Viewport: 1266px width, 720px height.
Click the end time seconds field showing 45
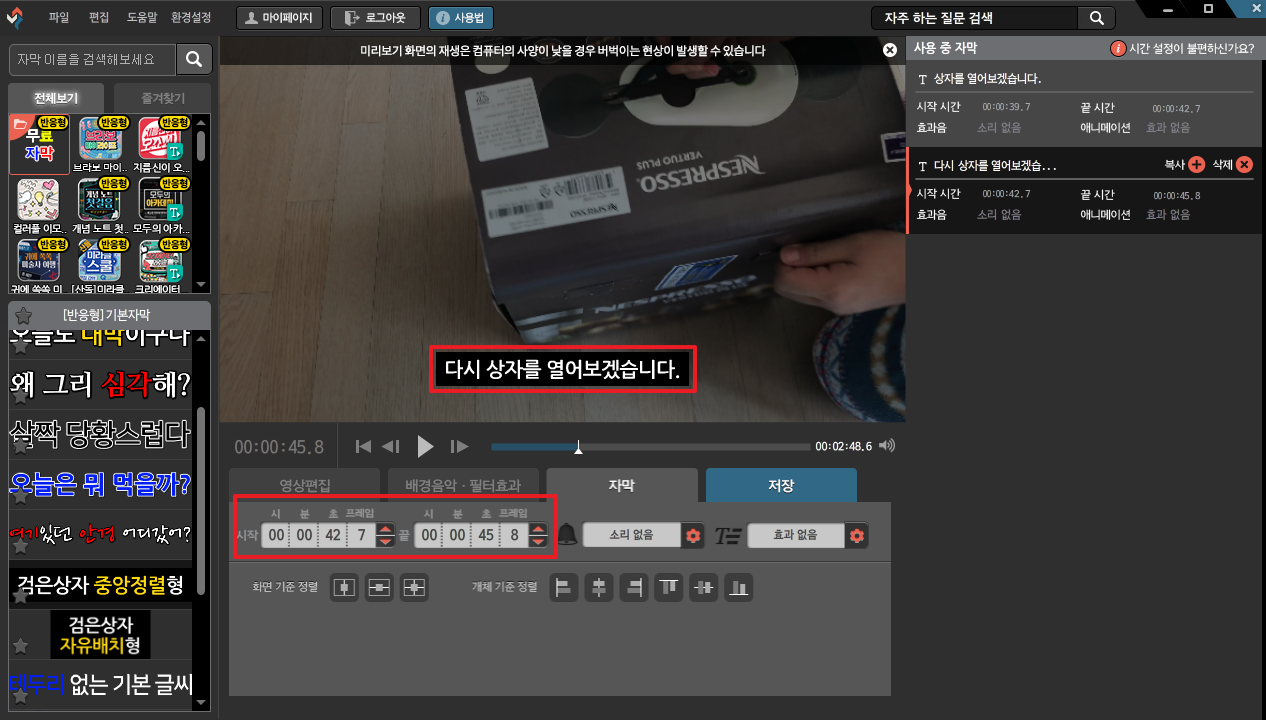tap(486, 535)
